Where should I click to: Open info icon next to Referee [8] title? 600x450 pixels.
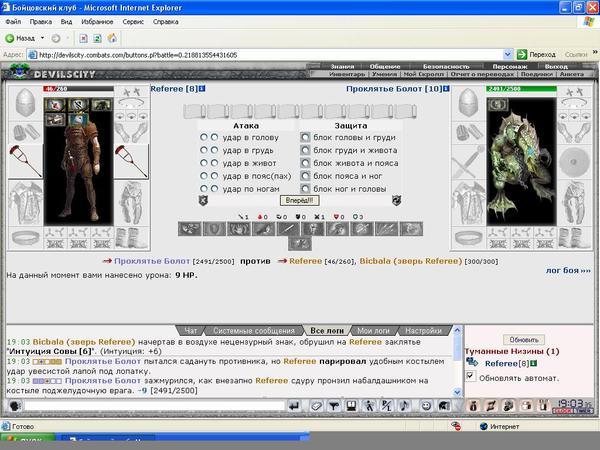[202, 89]
